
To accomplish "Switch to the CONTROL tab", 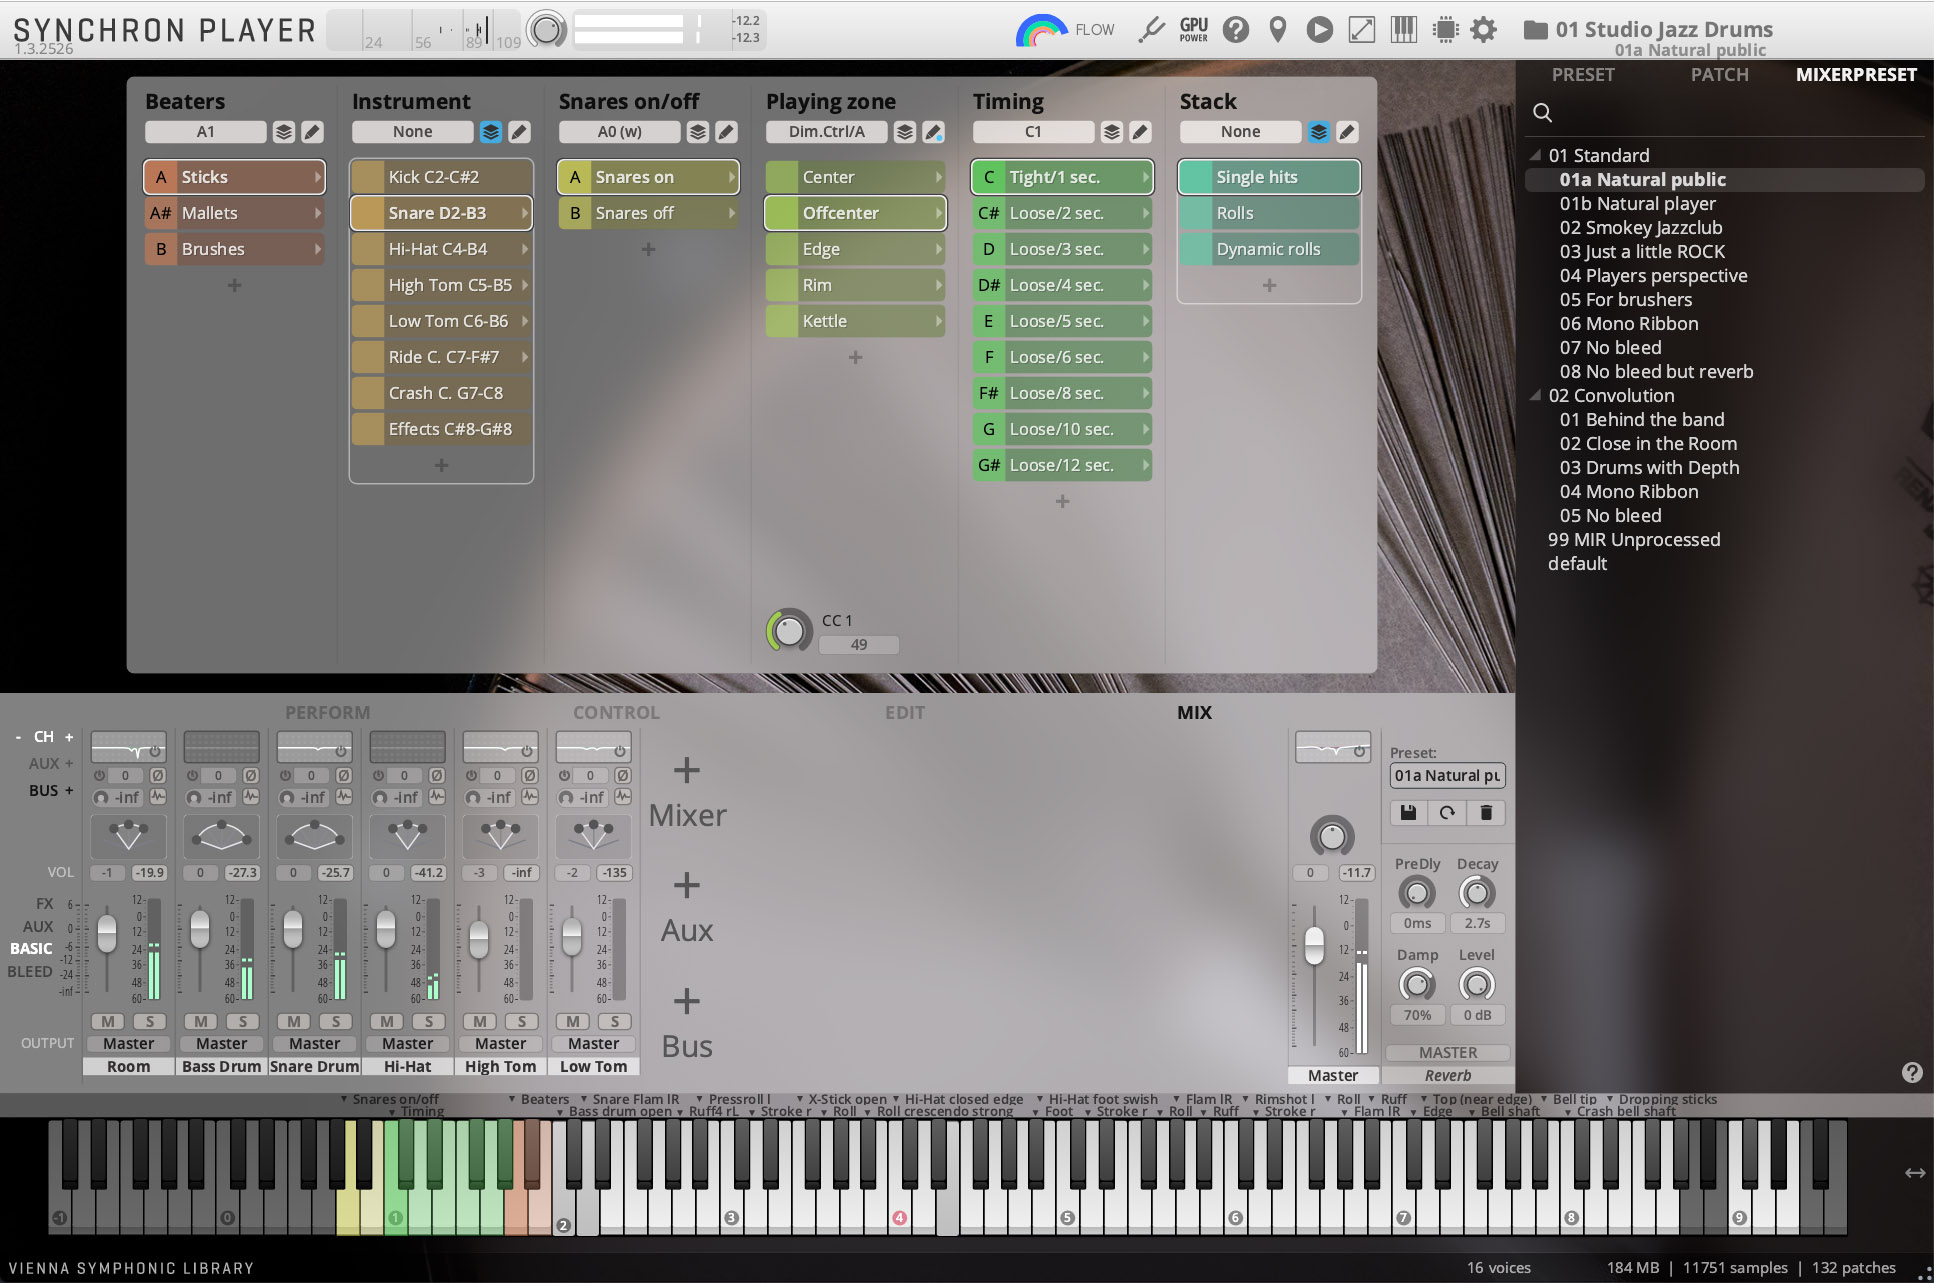I will 616,713.
